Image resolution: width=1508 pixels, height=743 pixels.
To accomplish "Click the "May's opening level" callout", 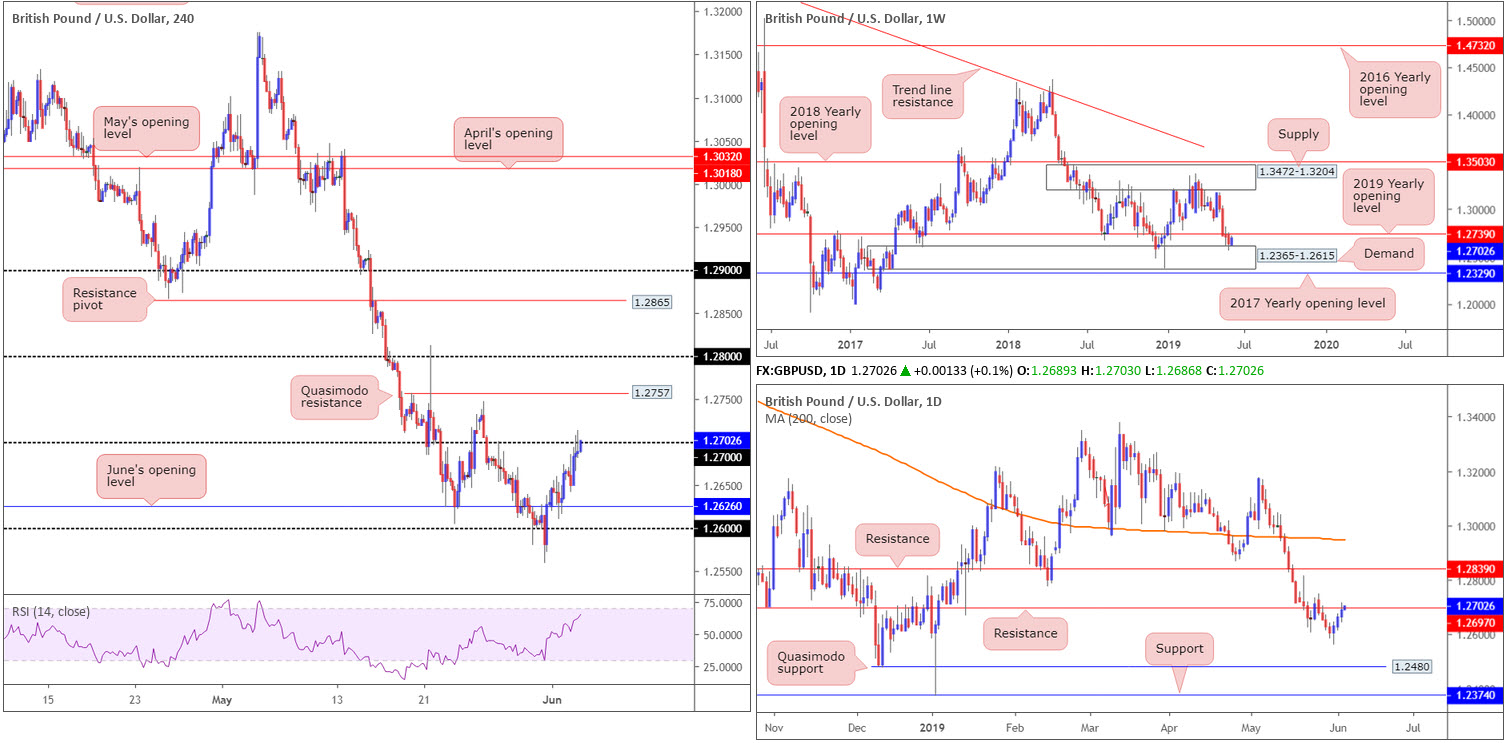I will pos(147,127).
